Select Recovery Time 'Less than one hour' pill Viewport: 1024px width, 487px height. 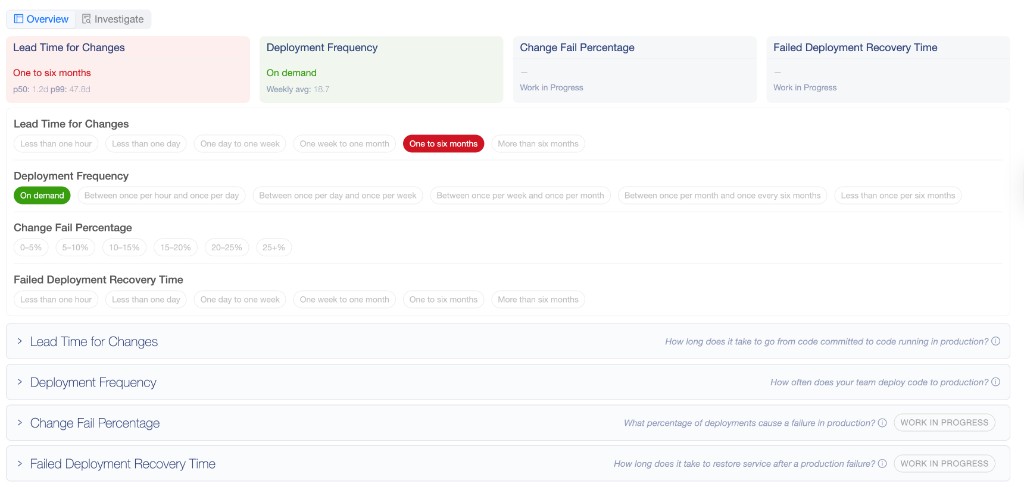click(x=56, y=300)
